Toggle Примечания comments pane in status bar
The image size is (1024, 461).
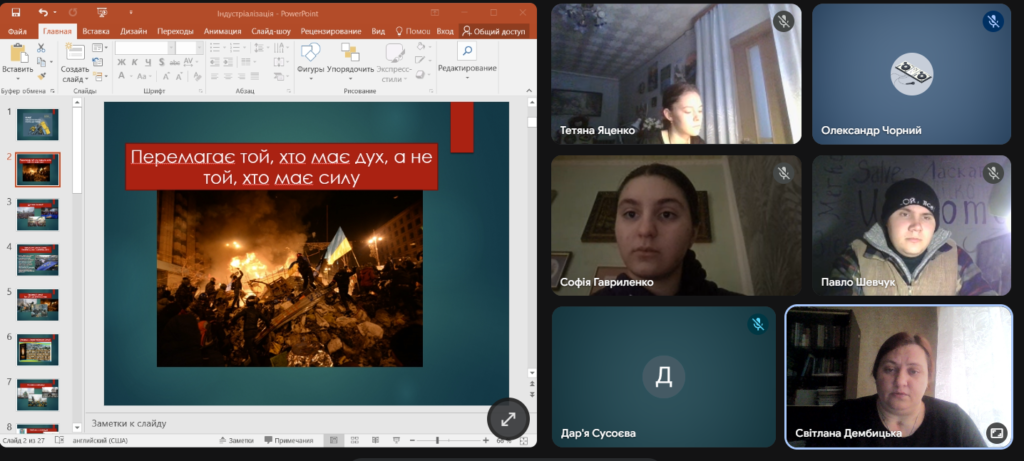289,440
